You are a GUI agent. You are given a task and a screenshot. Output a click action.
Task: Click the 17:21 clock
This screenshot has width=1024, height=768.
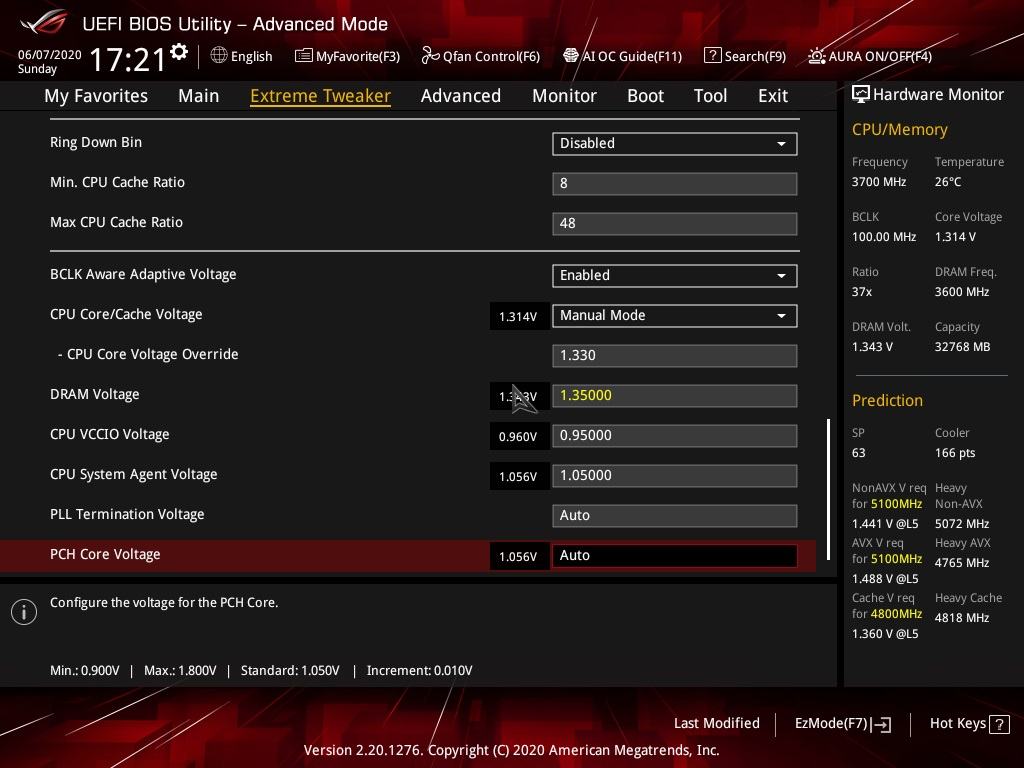(128, 59)
